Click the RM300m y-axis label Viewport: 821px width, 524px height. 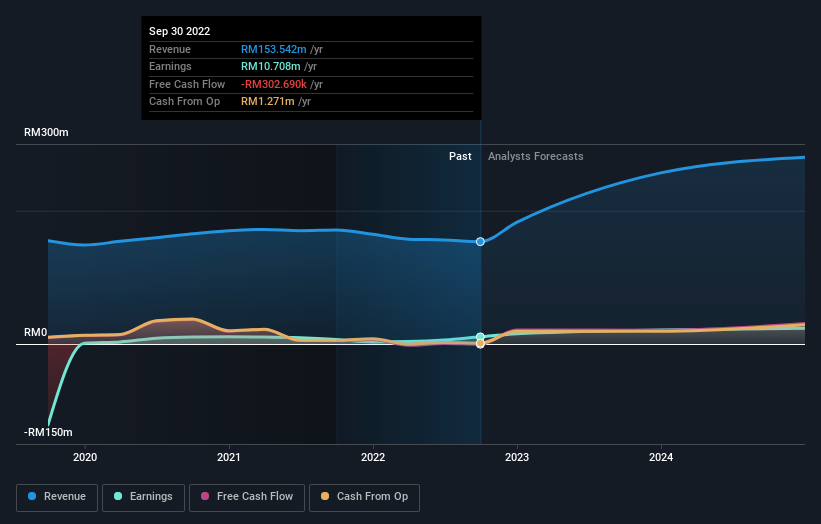click(x=46, y=132)
